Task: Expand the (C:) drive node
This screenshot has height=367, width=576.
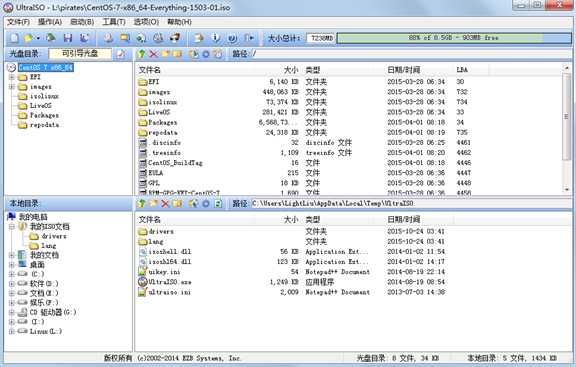Action: coord(12,274)
